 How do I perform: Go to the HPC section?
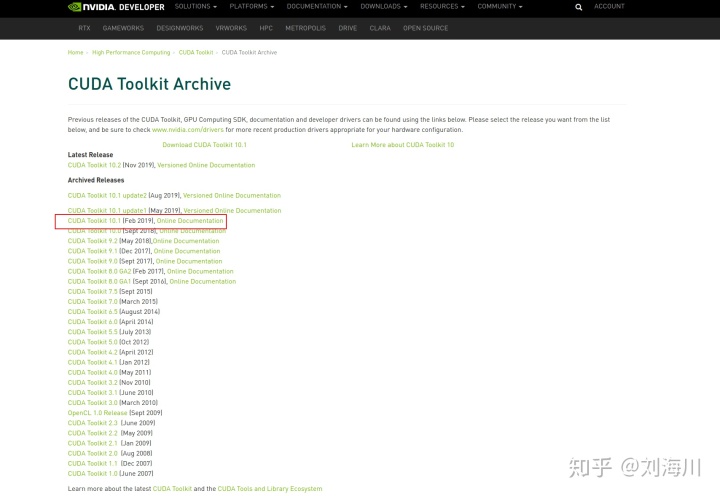266,28
